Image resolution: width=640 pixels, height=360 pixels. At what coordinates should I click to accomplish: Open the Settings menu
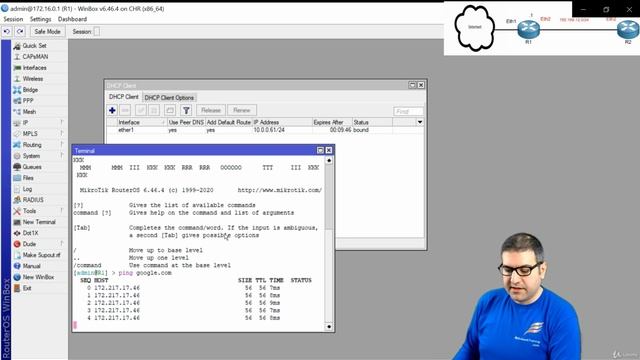click(x=40, y=19)
